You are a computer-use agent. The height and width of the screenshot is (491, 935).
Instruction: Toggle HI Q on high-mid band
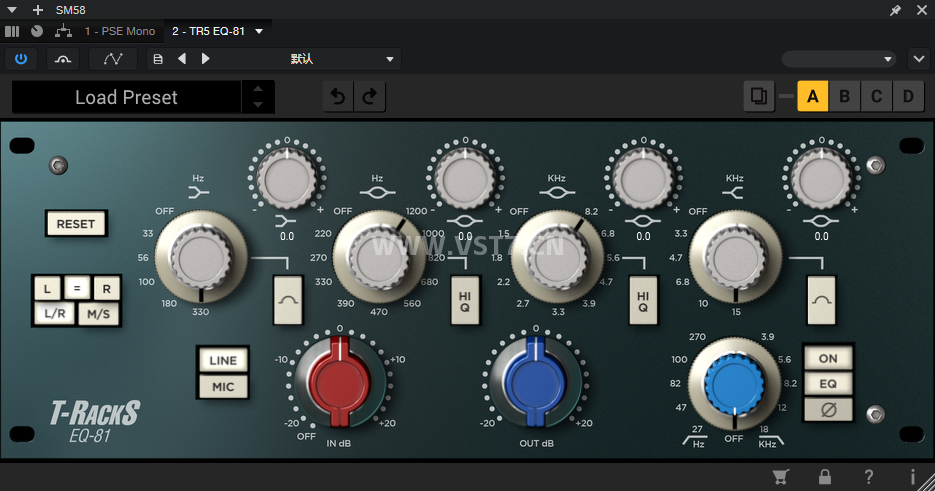click(x=643, y=300)
